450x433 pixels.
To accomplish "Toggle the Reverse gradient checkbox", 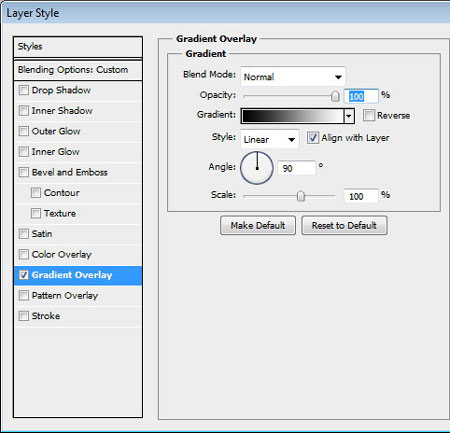I will coord(369,116).
